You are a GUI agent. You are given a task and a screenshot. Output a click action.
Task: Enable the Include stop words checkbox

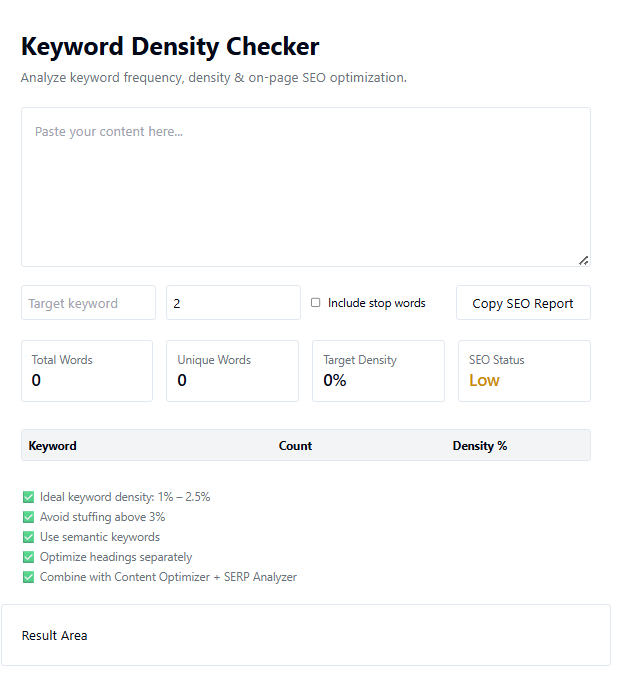click(316, 303)
